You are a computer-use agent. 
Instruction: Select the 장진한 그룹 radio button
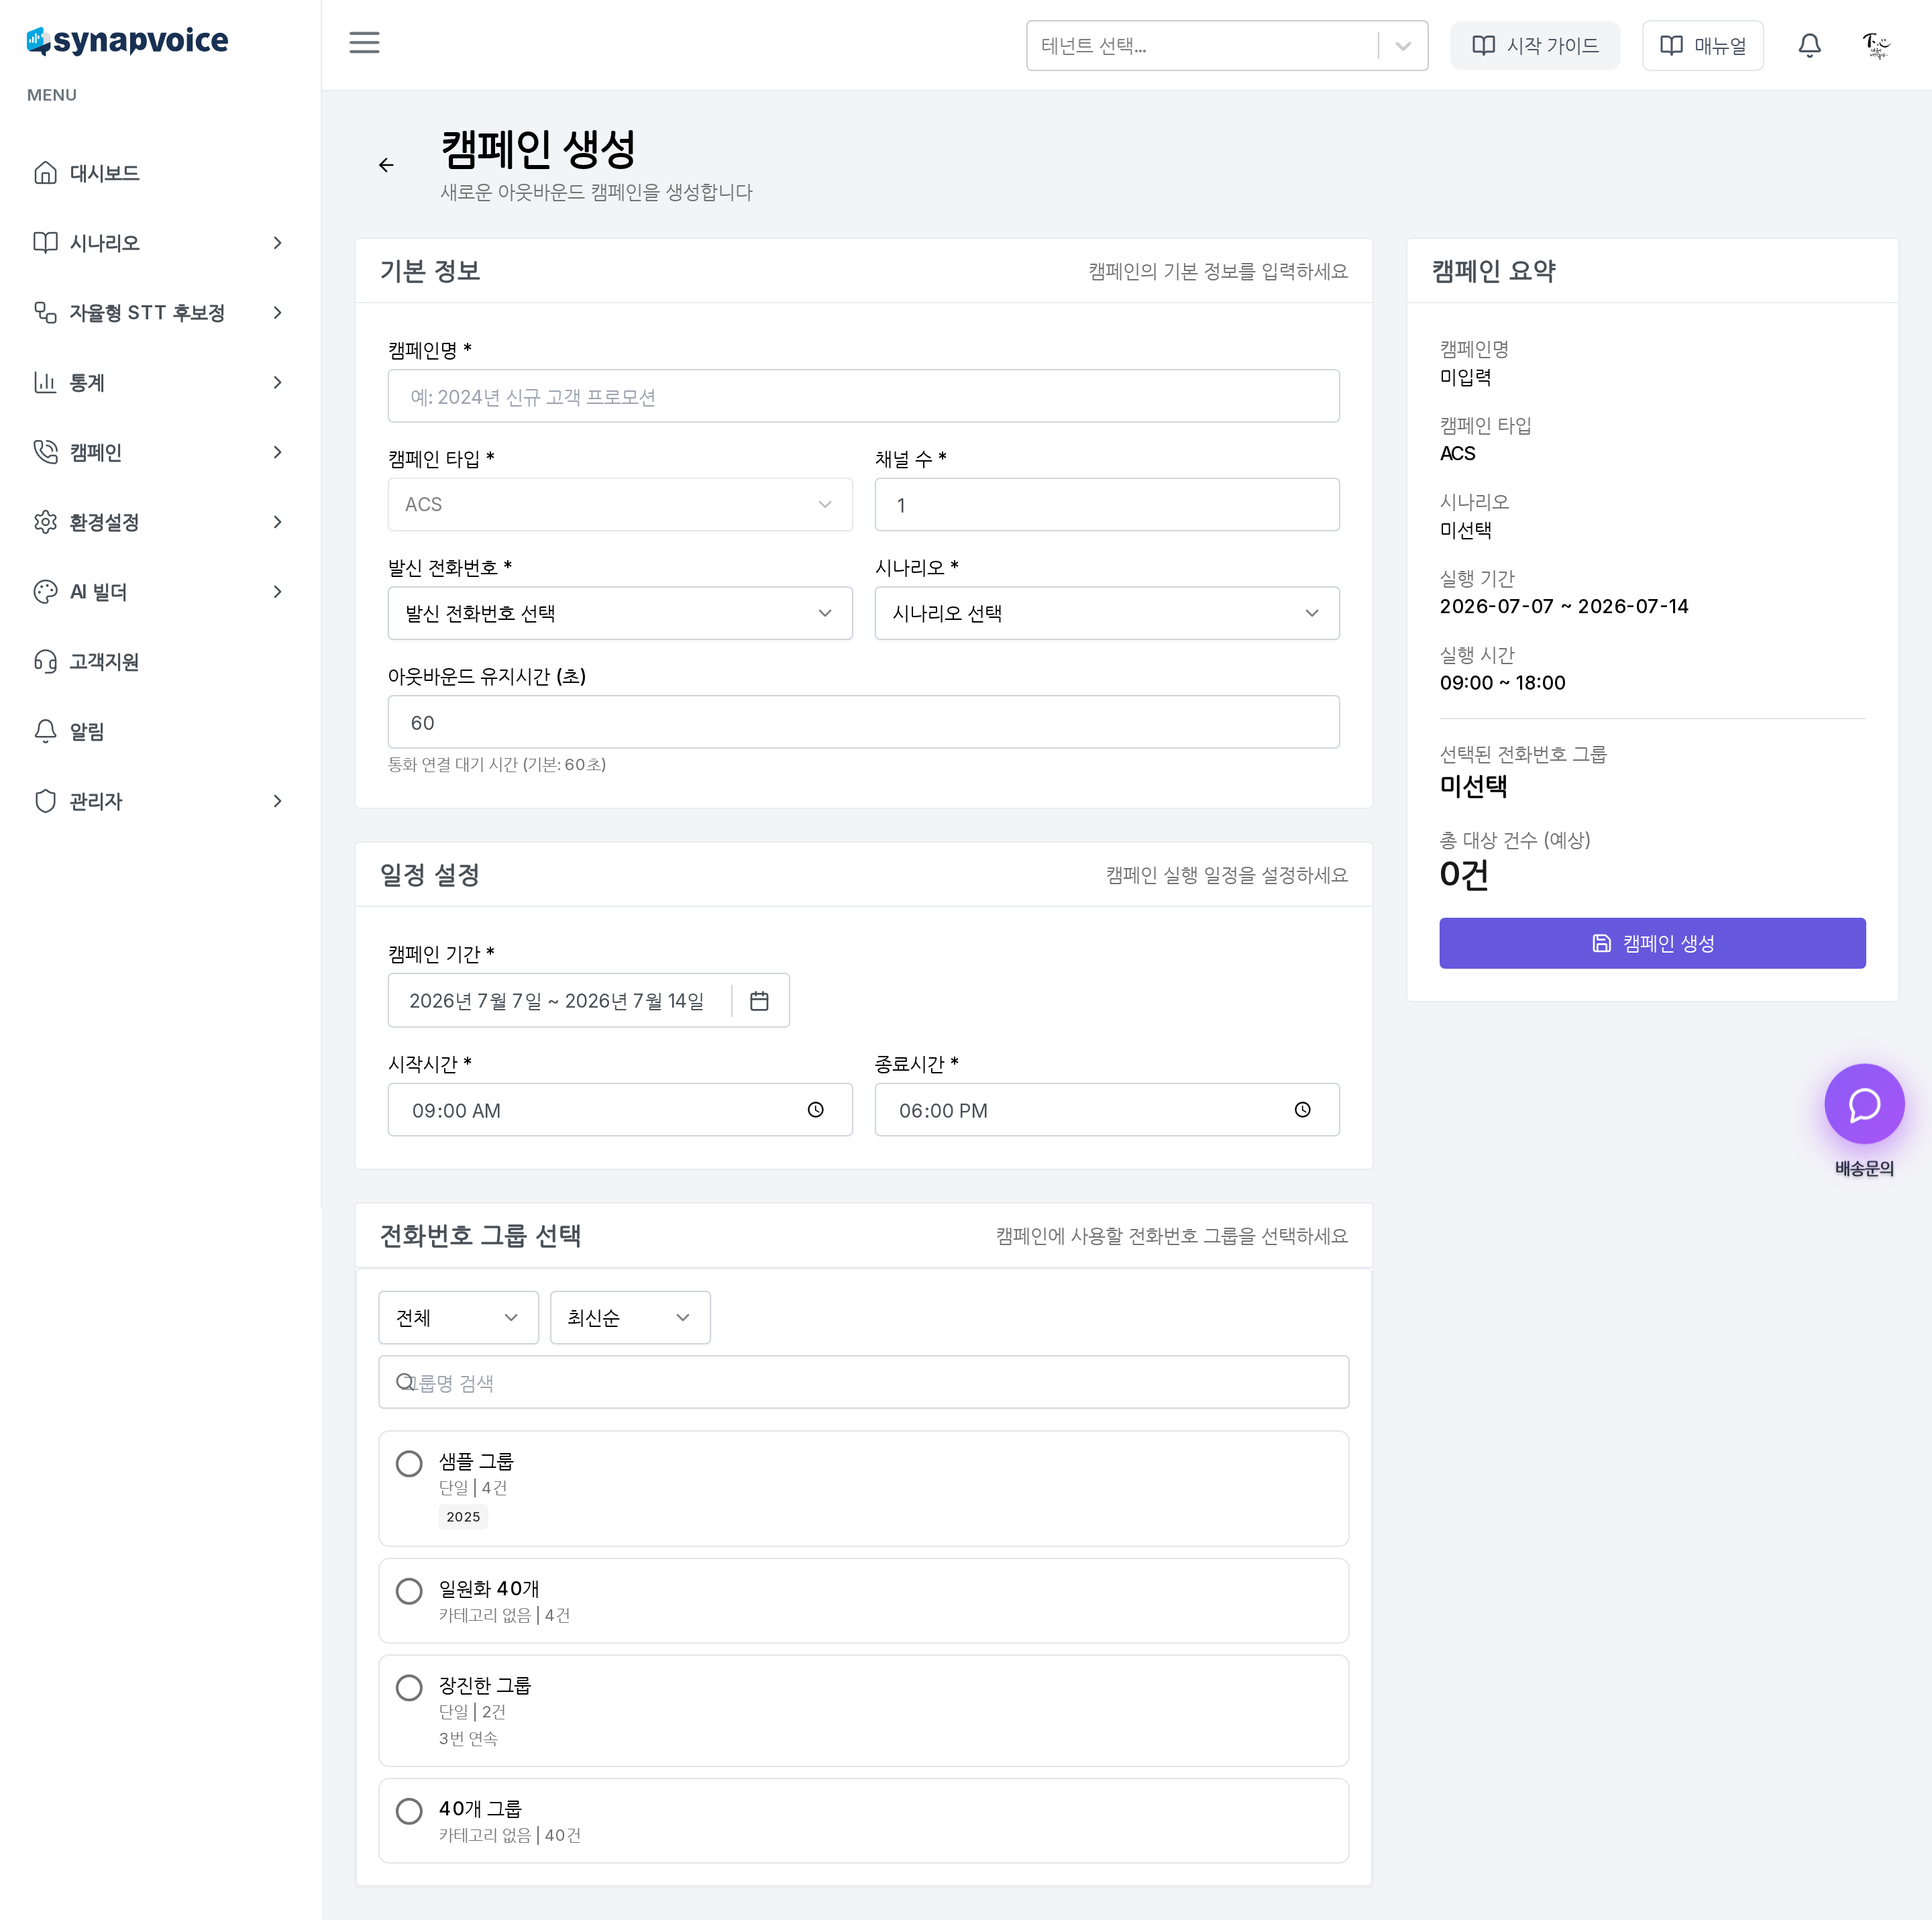click(x=409, y=1688)
